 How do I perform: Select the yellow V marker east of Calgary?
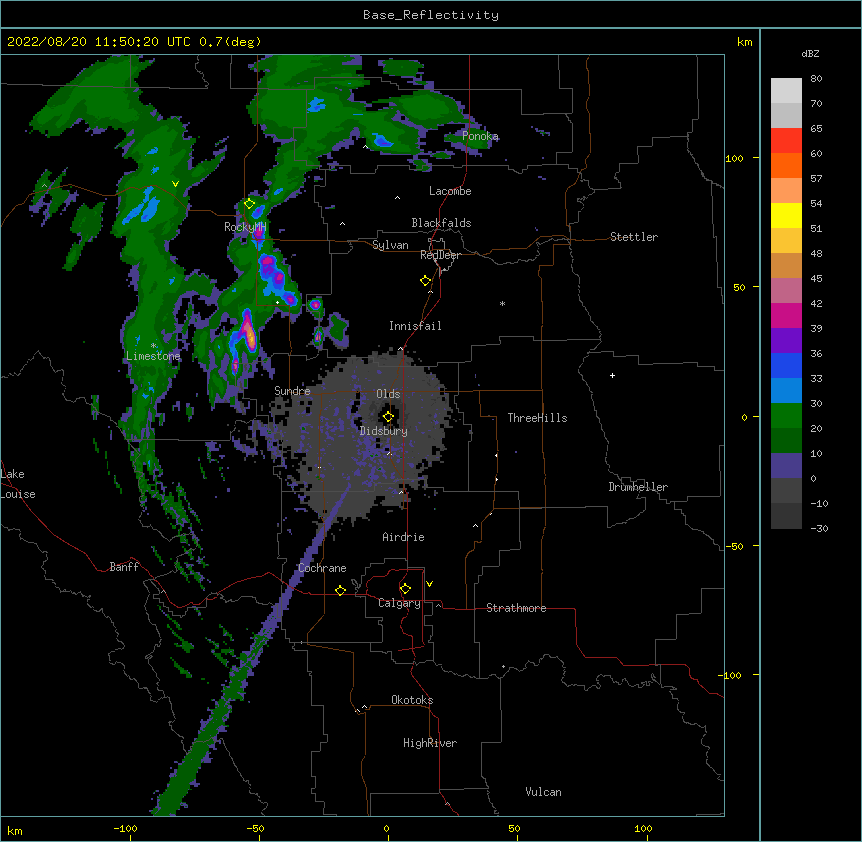pyautogui.click(x=429, y=584)
